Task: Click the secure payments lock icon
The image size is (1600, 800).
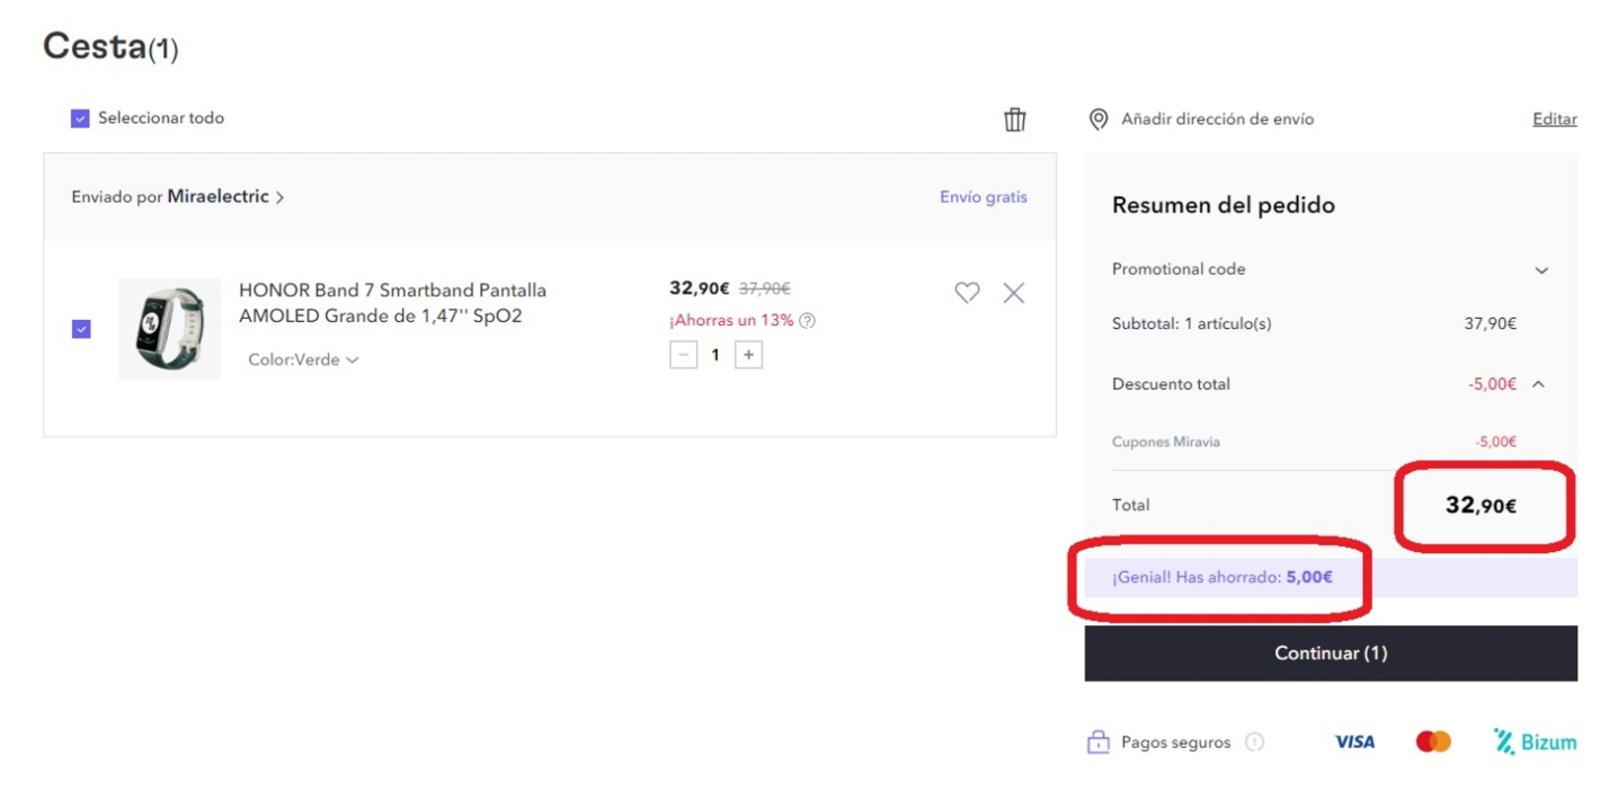Action: point(1098,742)
